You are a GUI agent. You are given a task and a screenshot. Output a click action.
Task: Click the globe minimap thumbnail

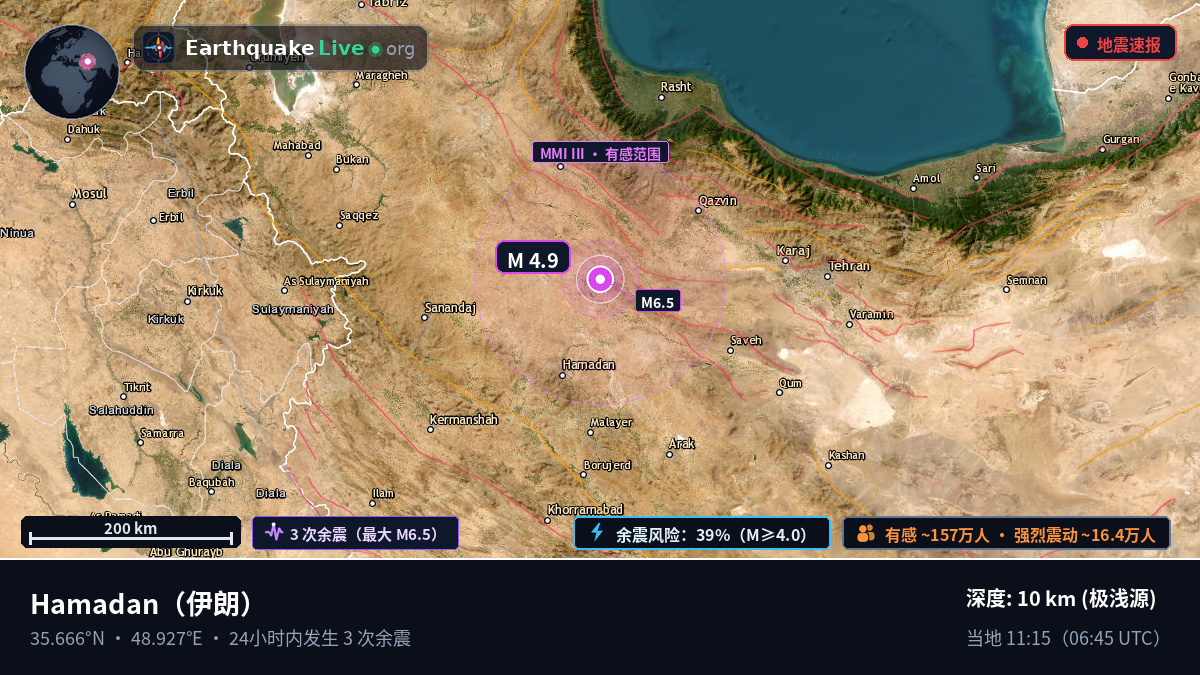[72, 72]
